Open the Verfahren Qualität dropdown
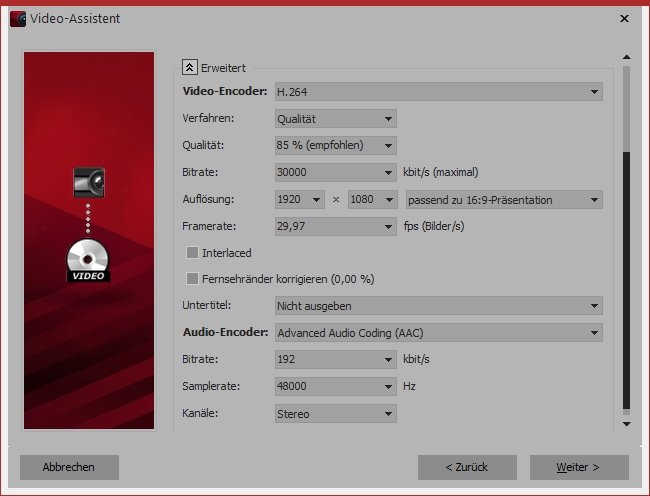This screenshot has width=650, height=496. click(335, 119)
